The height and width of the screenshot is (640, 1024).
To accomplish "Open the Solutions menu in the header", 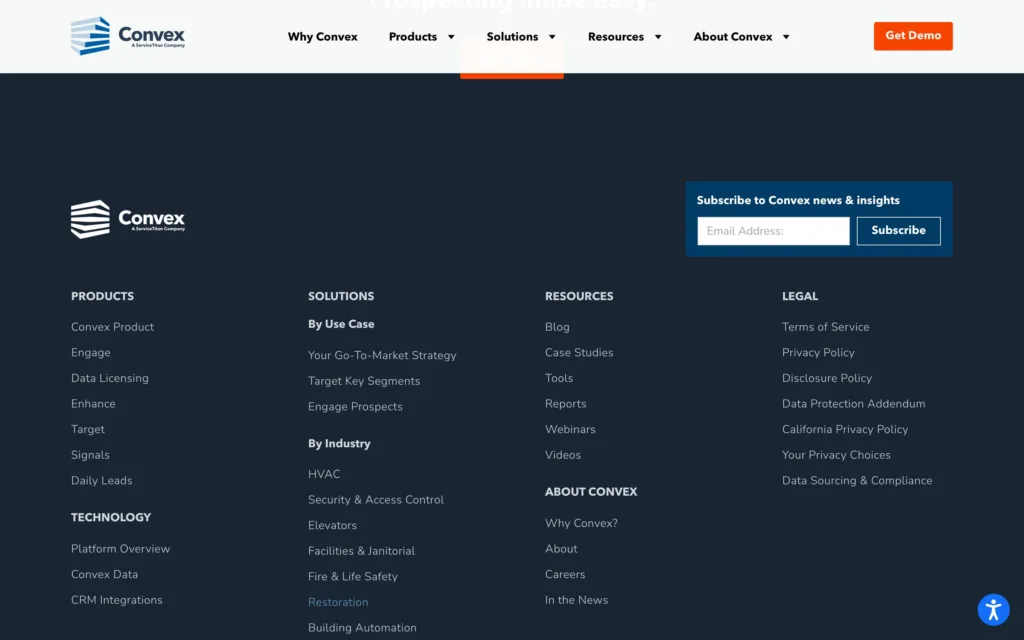I will click(512, 37).
